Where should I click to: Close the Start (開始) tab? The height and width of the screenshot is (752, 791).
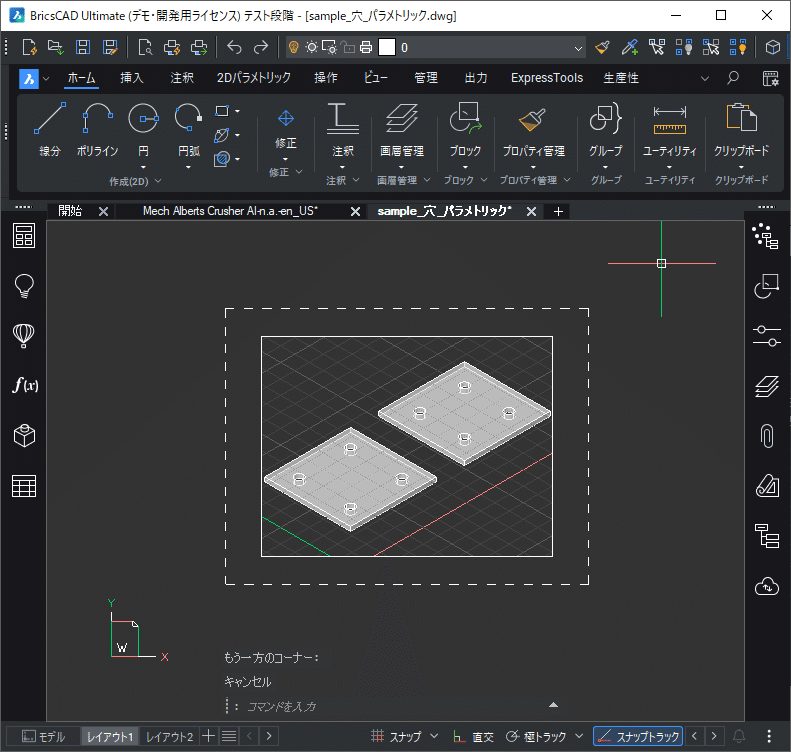coord(103,212)
